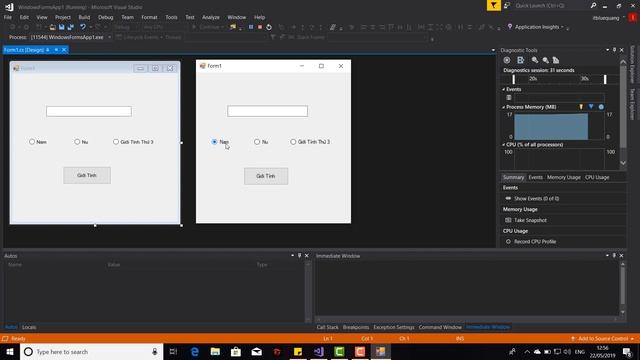Screen dimensions: 640x360
Task: Restart the debug session icon
Action: [x=269, y=27]
